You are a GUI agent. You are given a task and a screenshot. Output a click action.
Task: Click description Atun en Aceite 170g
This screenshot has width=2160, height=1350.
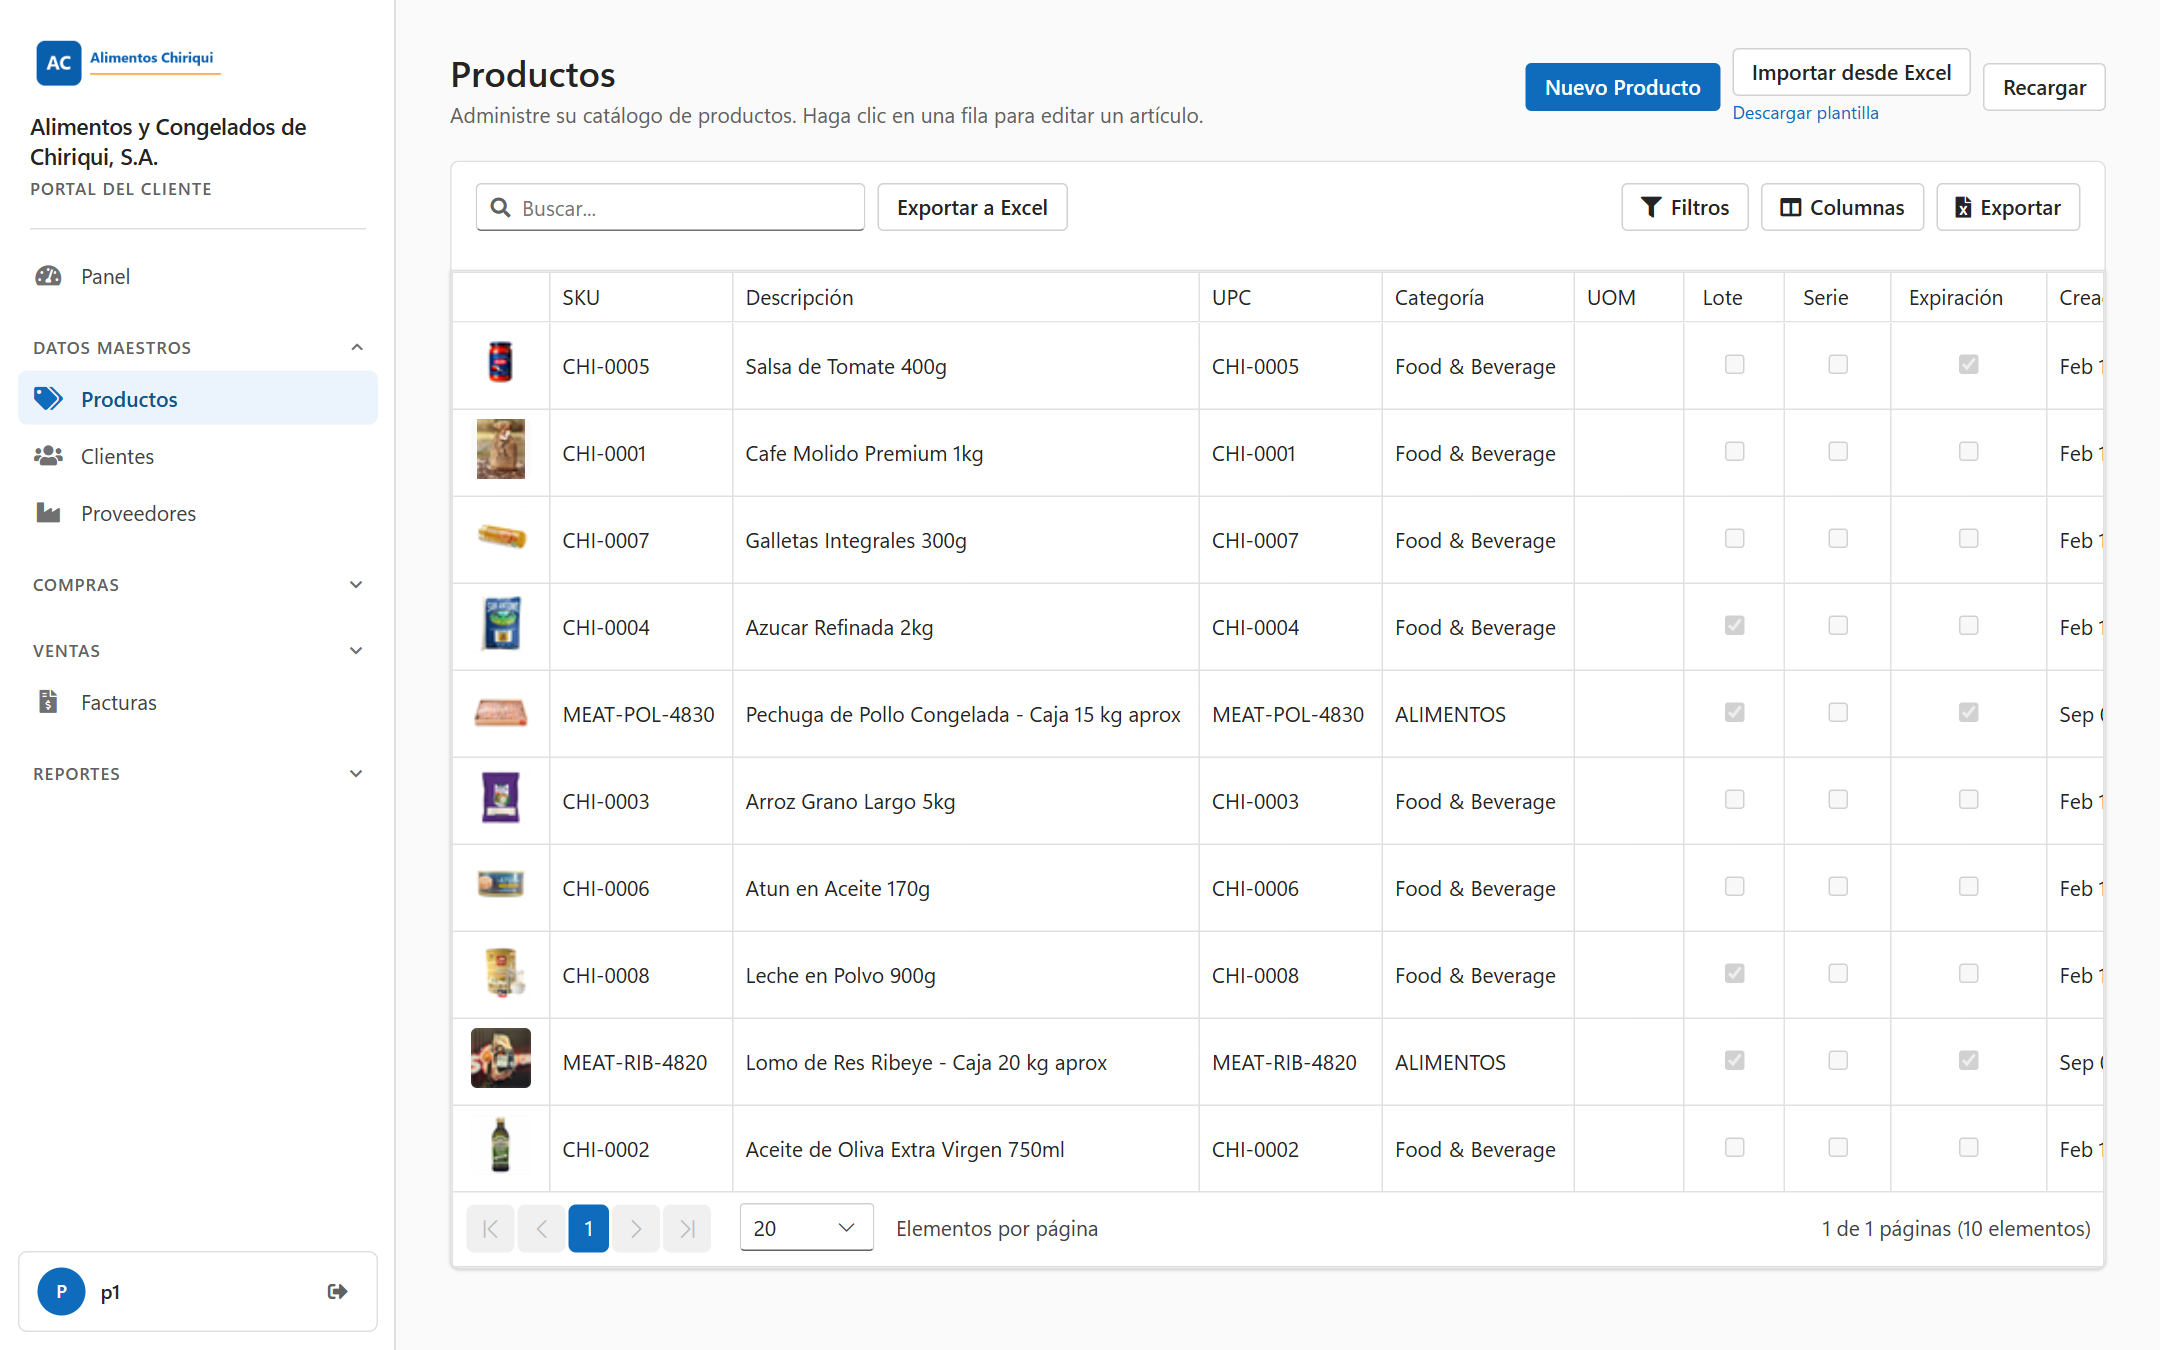click(837, 888)
